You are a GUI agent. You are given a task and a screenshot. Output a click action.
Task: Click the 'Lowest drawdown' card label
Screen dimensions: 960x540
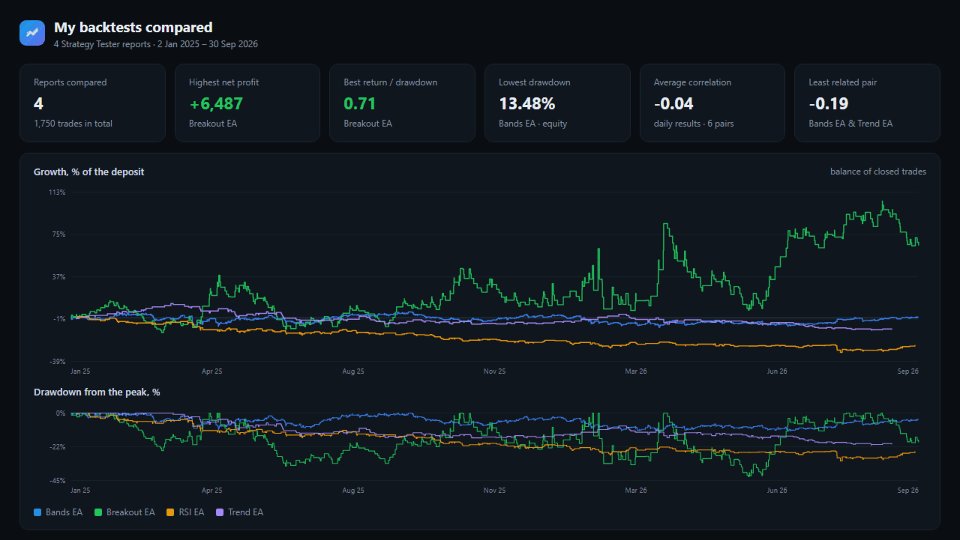point(534,83)
